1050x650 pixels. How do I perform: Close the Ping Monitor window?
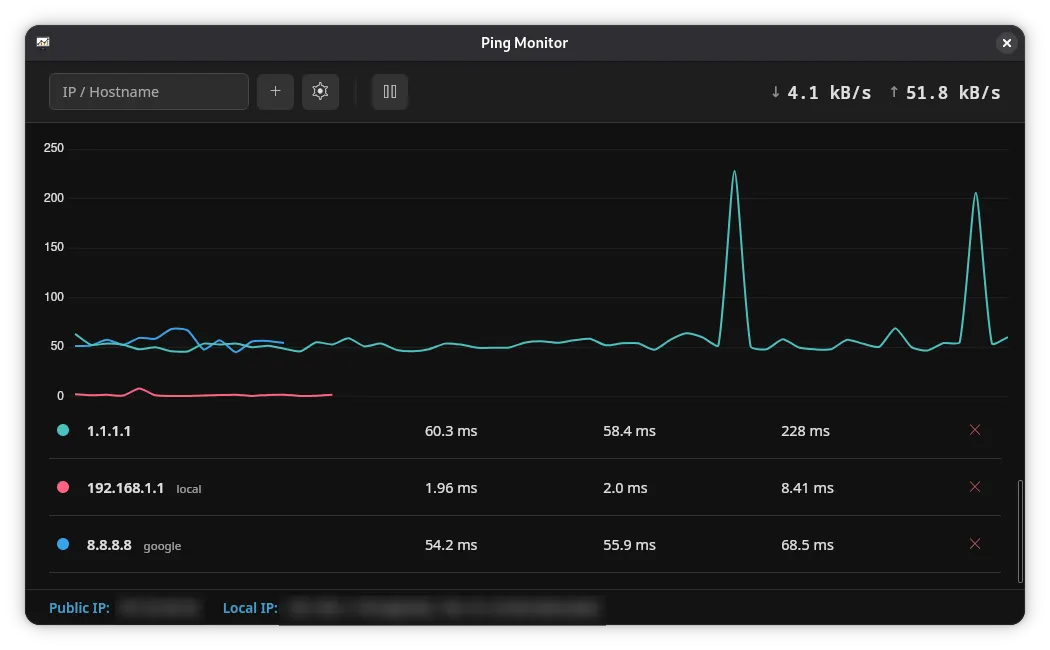1006,43
